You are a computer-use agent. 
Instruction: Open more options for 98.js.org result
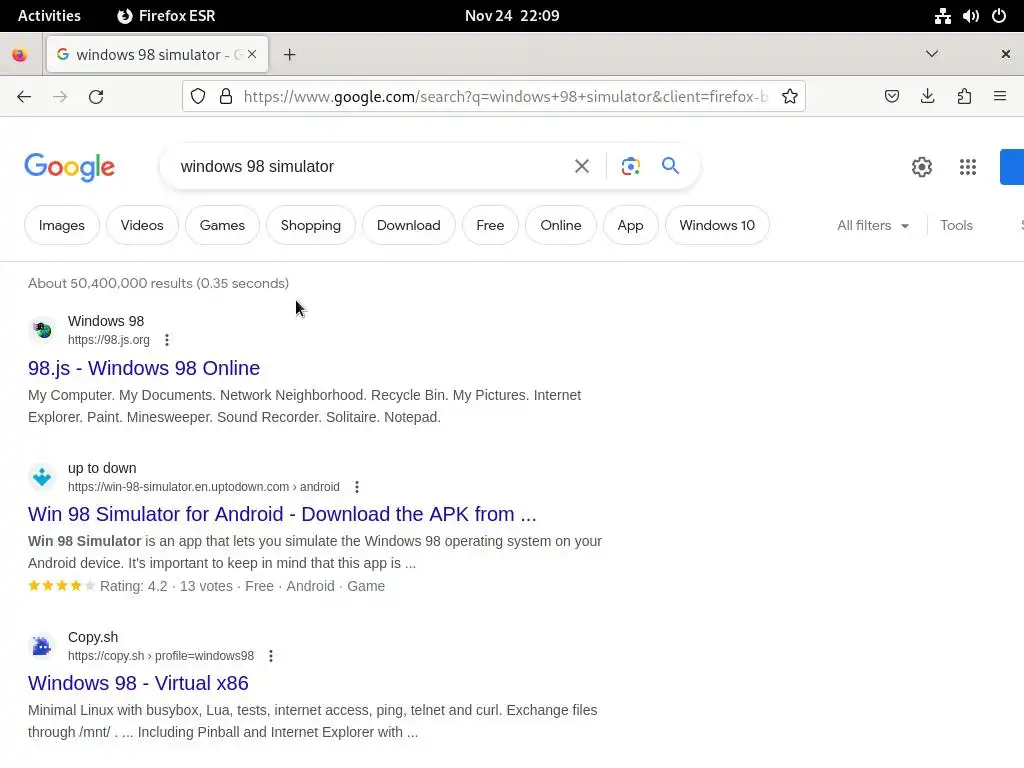(167, 340)
